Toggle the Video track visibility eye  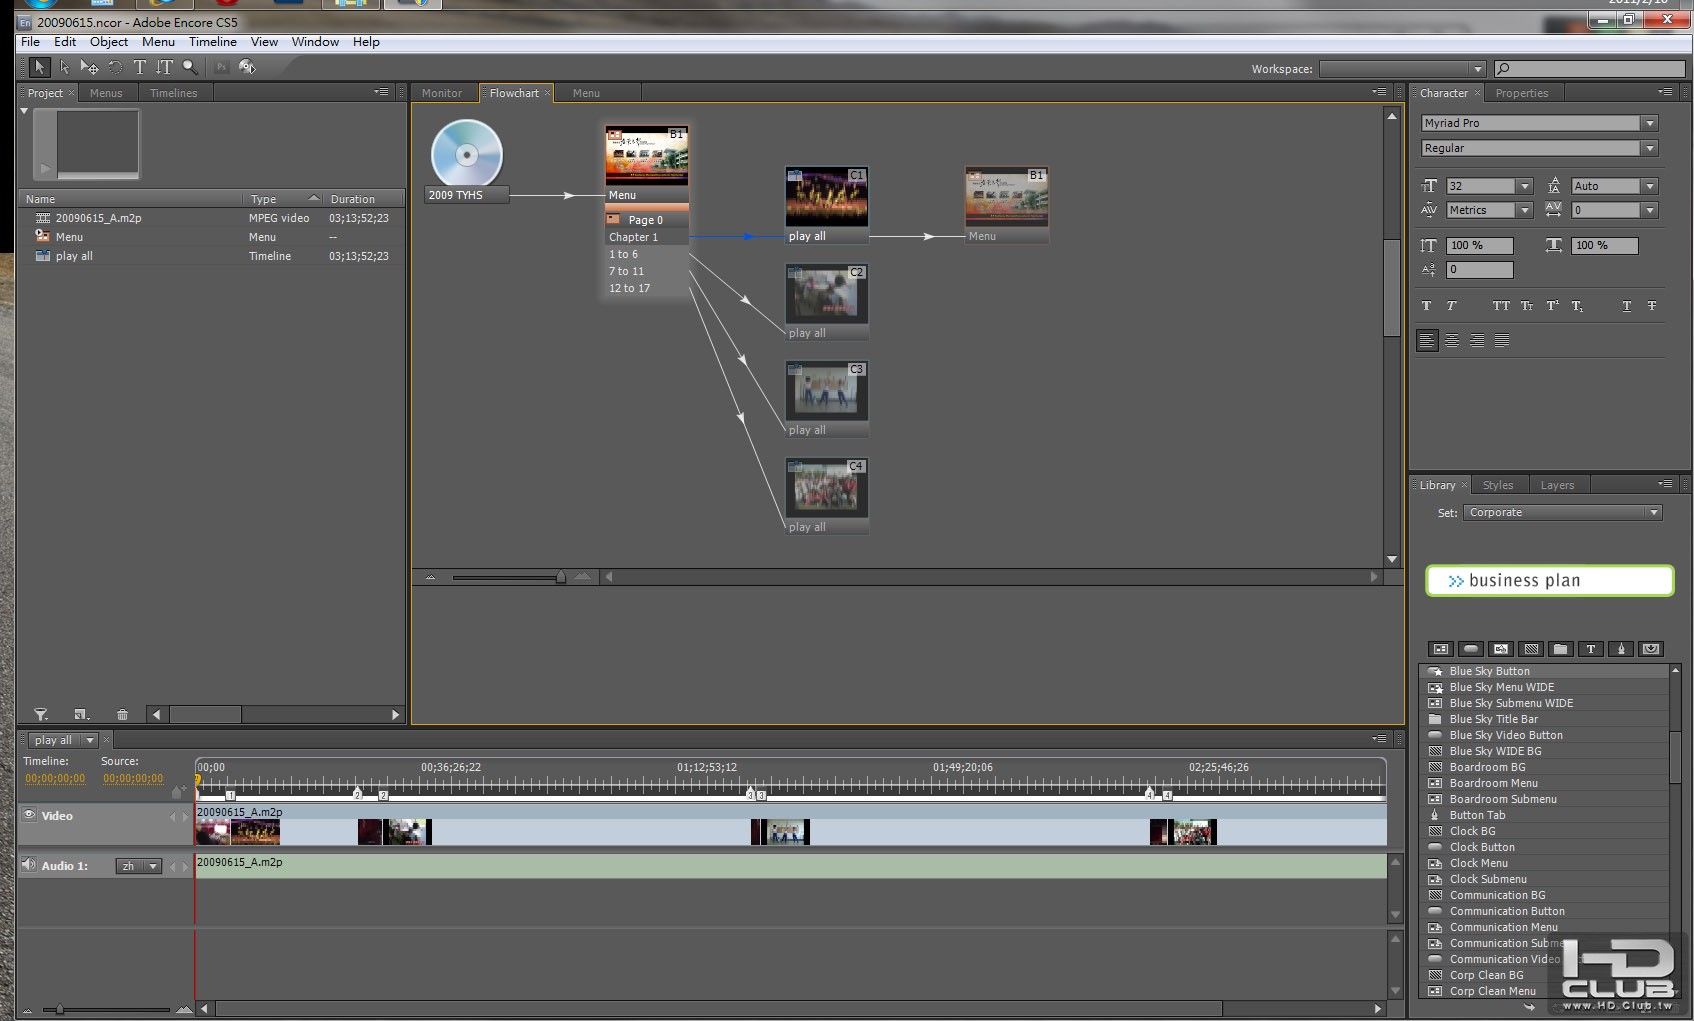point(30,815)
